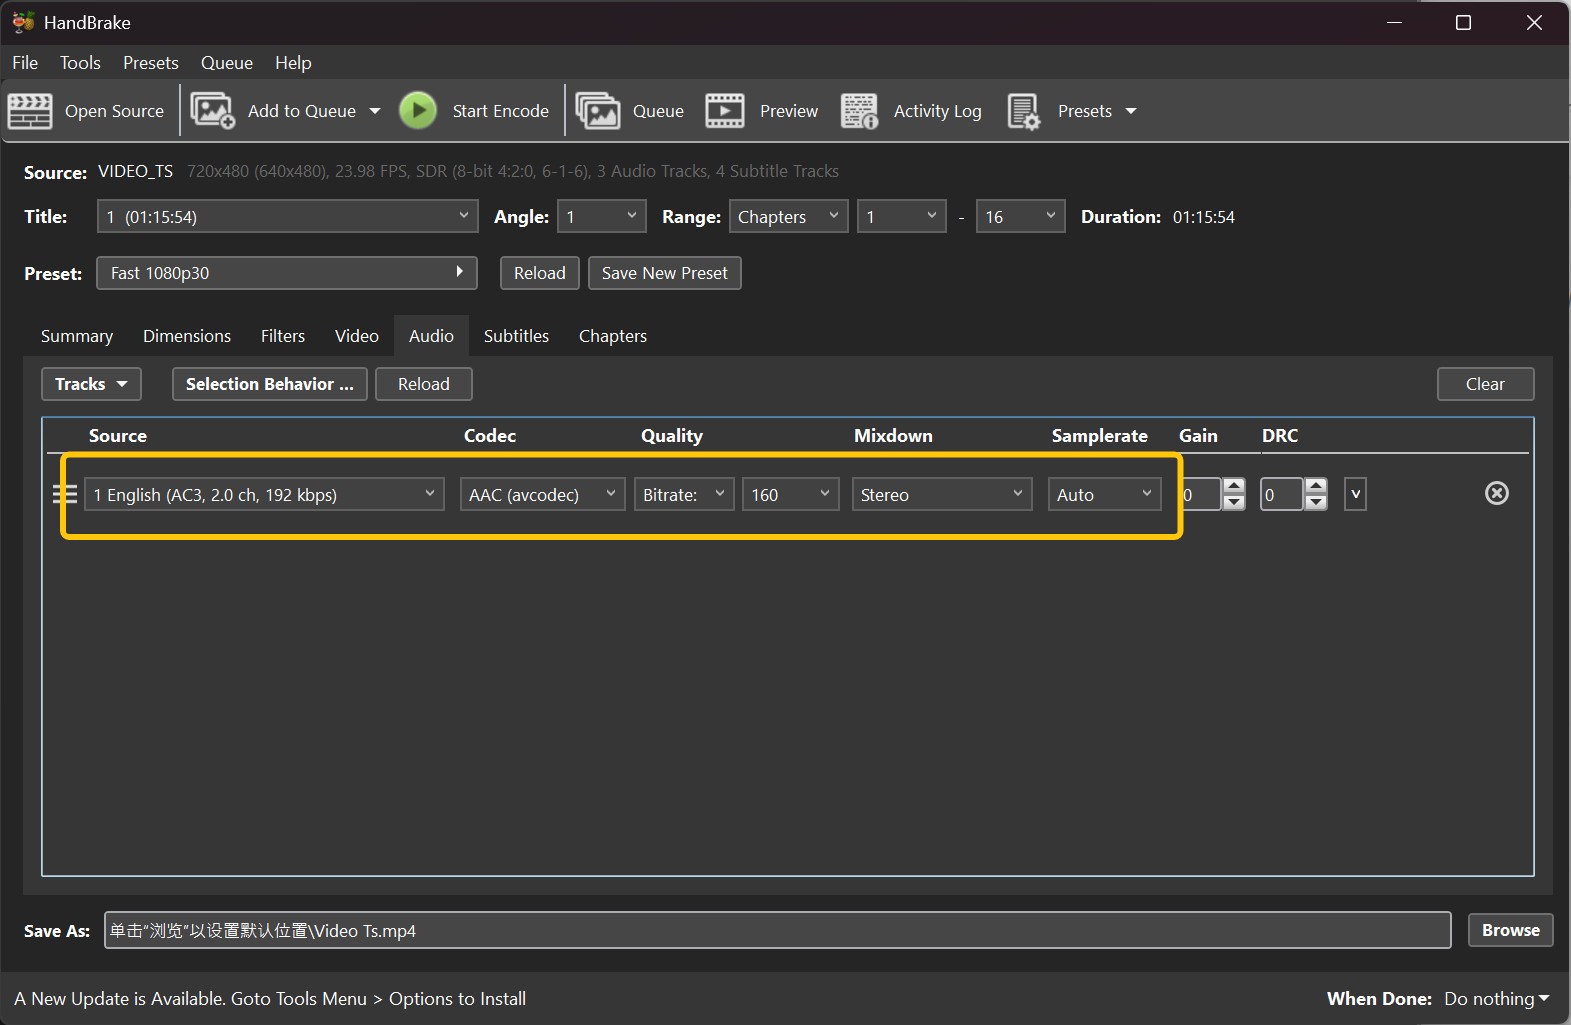
Task: Click the Preview filmstrip icon
Action: 725,111
